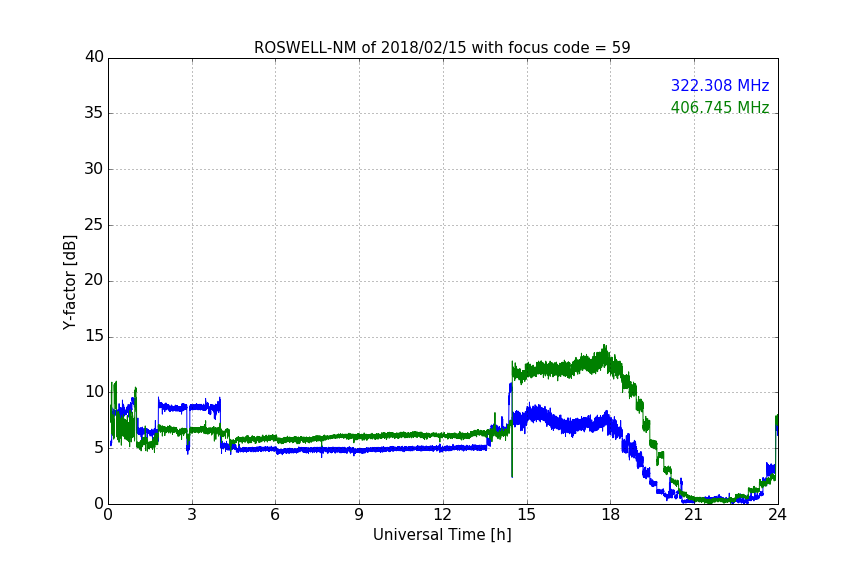Click the 'Y-factor [dB]' axis label
The image size is (864, 576).
69,282
